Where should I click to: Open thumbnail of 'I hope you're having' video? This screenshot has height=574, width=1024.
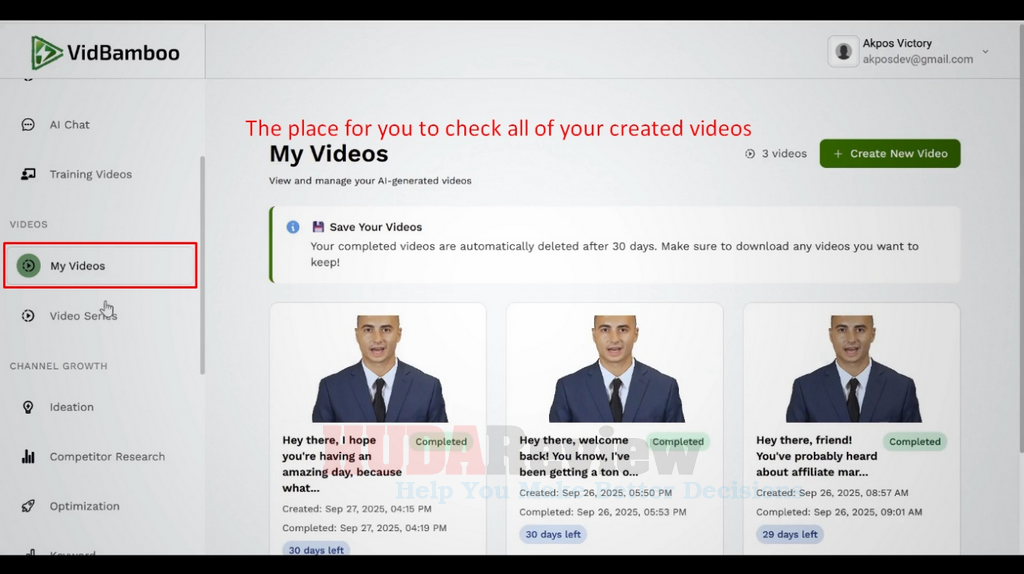pyautogui.click(x=378, y=368)
